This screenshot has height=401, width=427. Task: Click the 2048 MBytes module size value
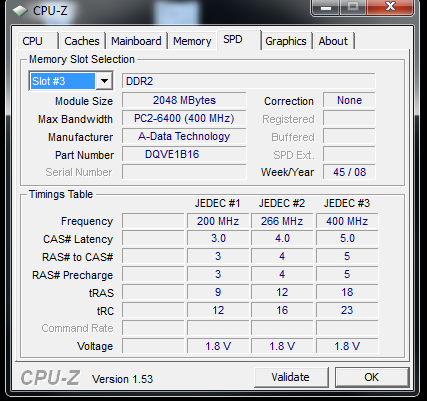pos(184,100)
